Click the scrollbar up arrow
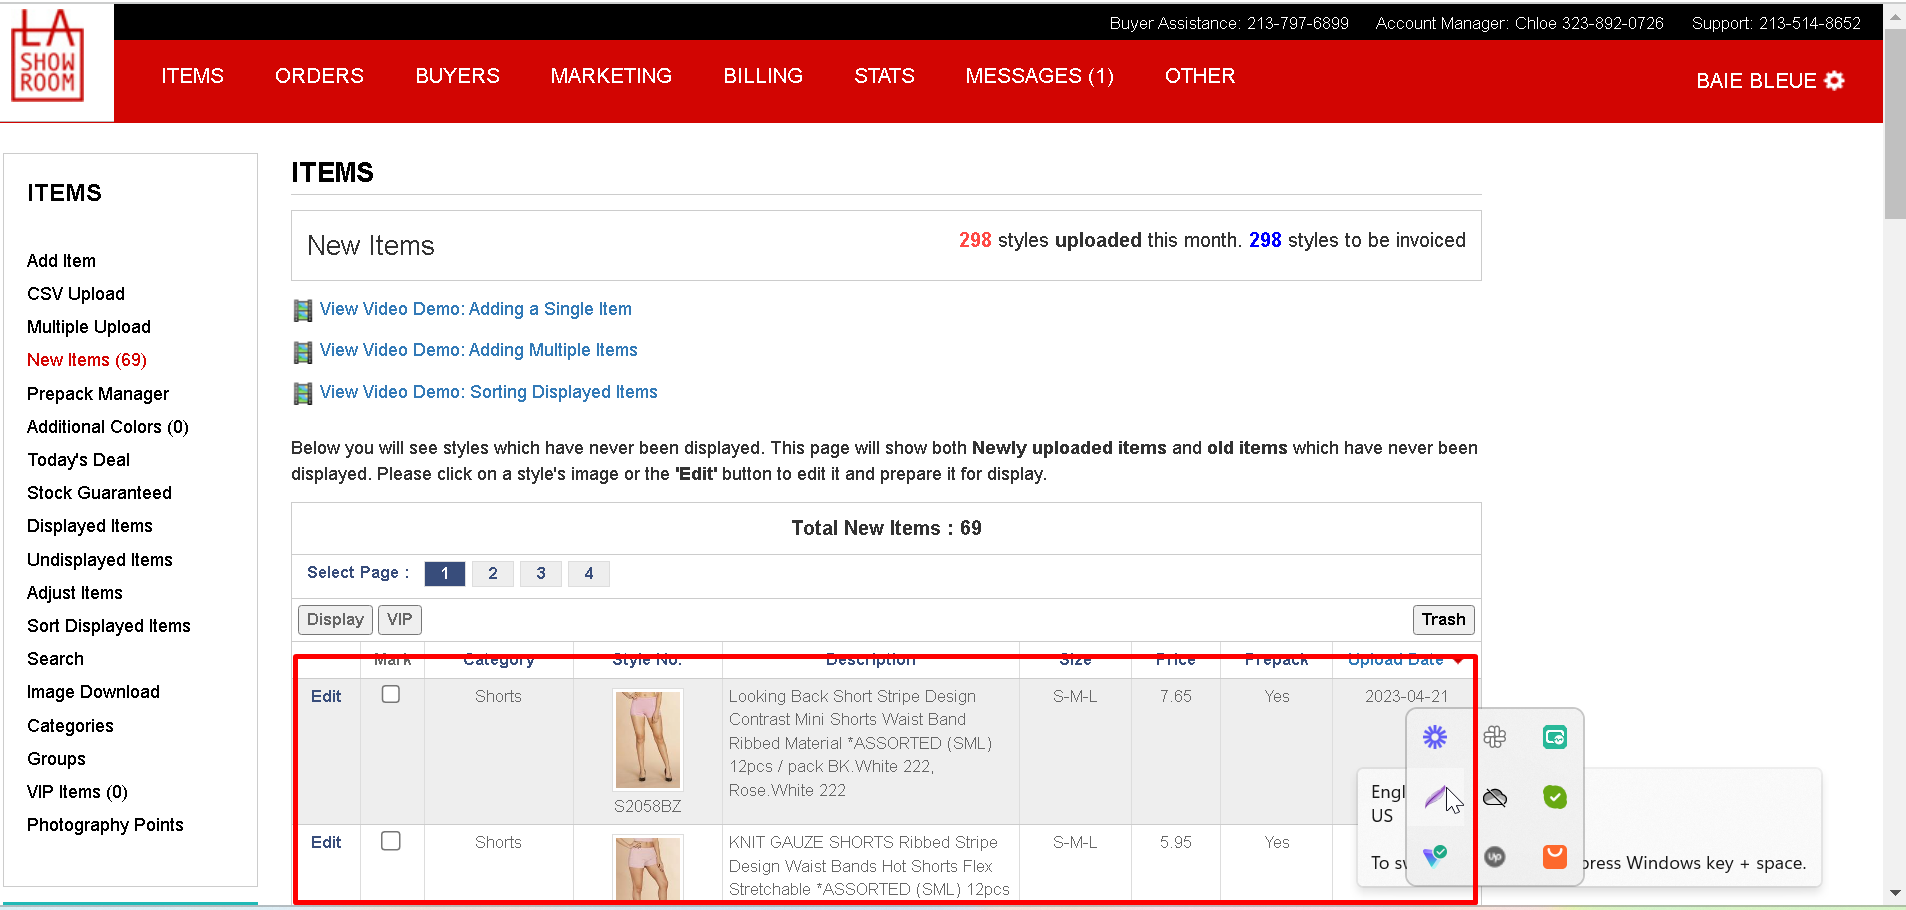Image resolution: width=1906 pixels, height=910 pixels. click(1895, 16)
